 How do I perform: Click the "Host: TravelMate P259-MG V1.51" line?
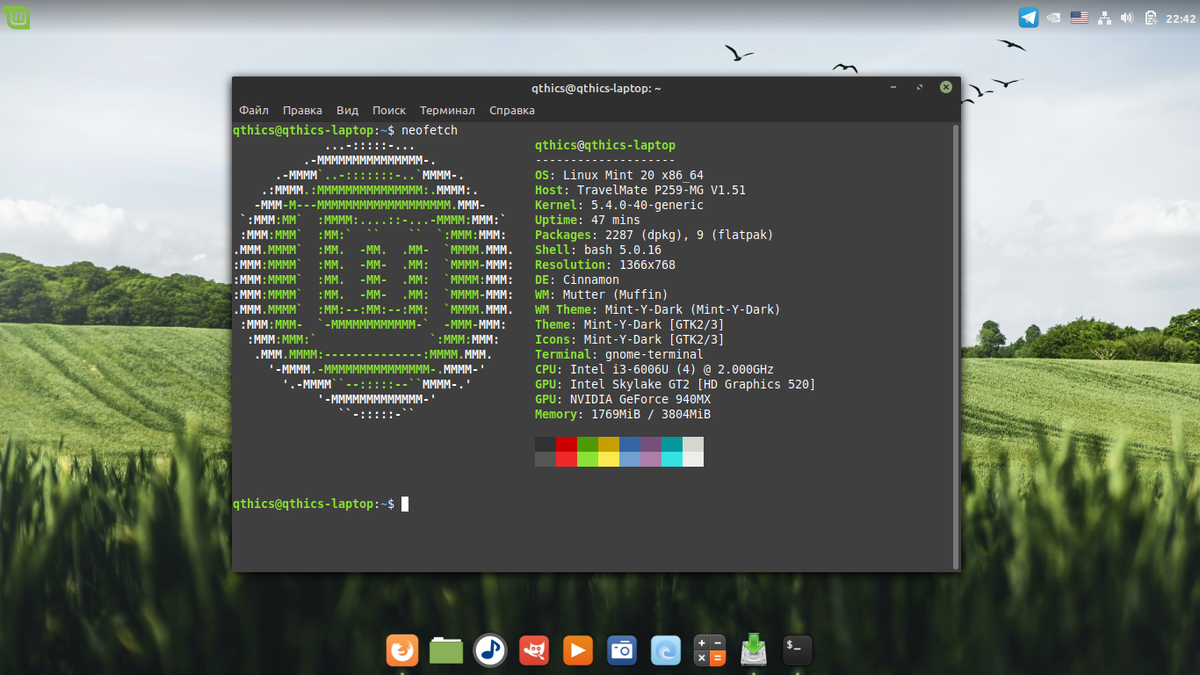[x=640, y=190]
